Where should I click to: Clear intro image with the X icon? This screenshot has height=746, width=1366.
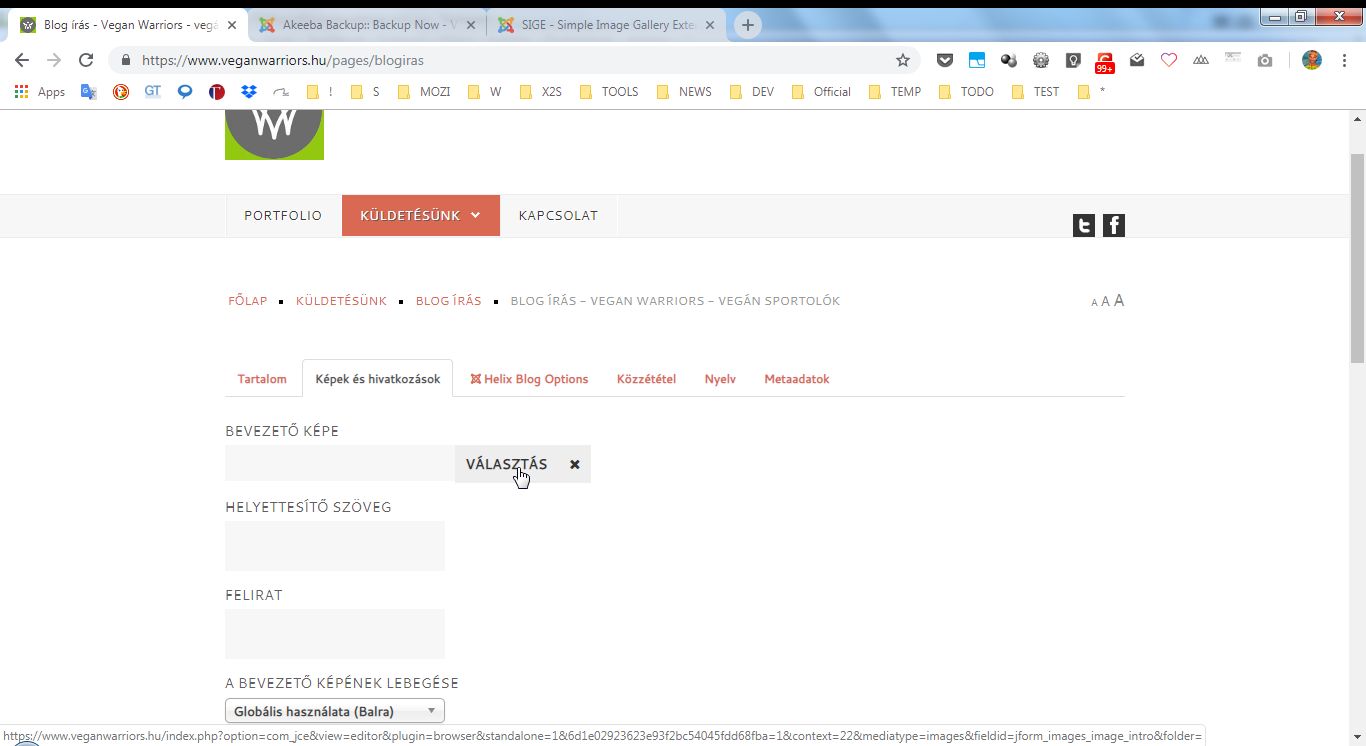tap(575, 465)
